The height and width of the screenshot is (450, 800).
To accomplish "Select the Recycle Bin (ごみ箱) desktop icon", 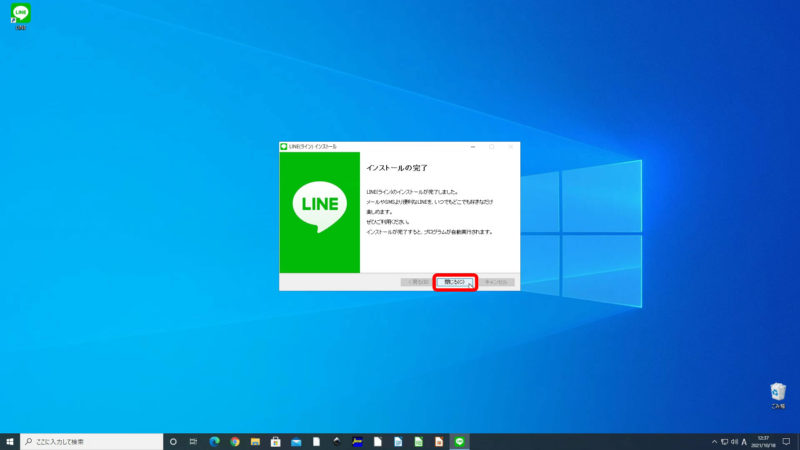I will click(x=778, y=395).
